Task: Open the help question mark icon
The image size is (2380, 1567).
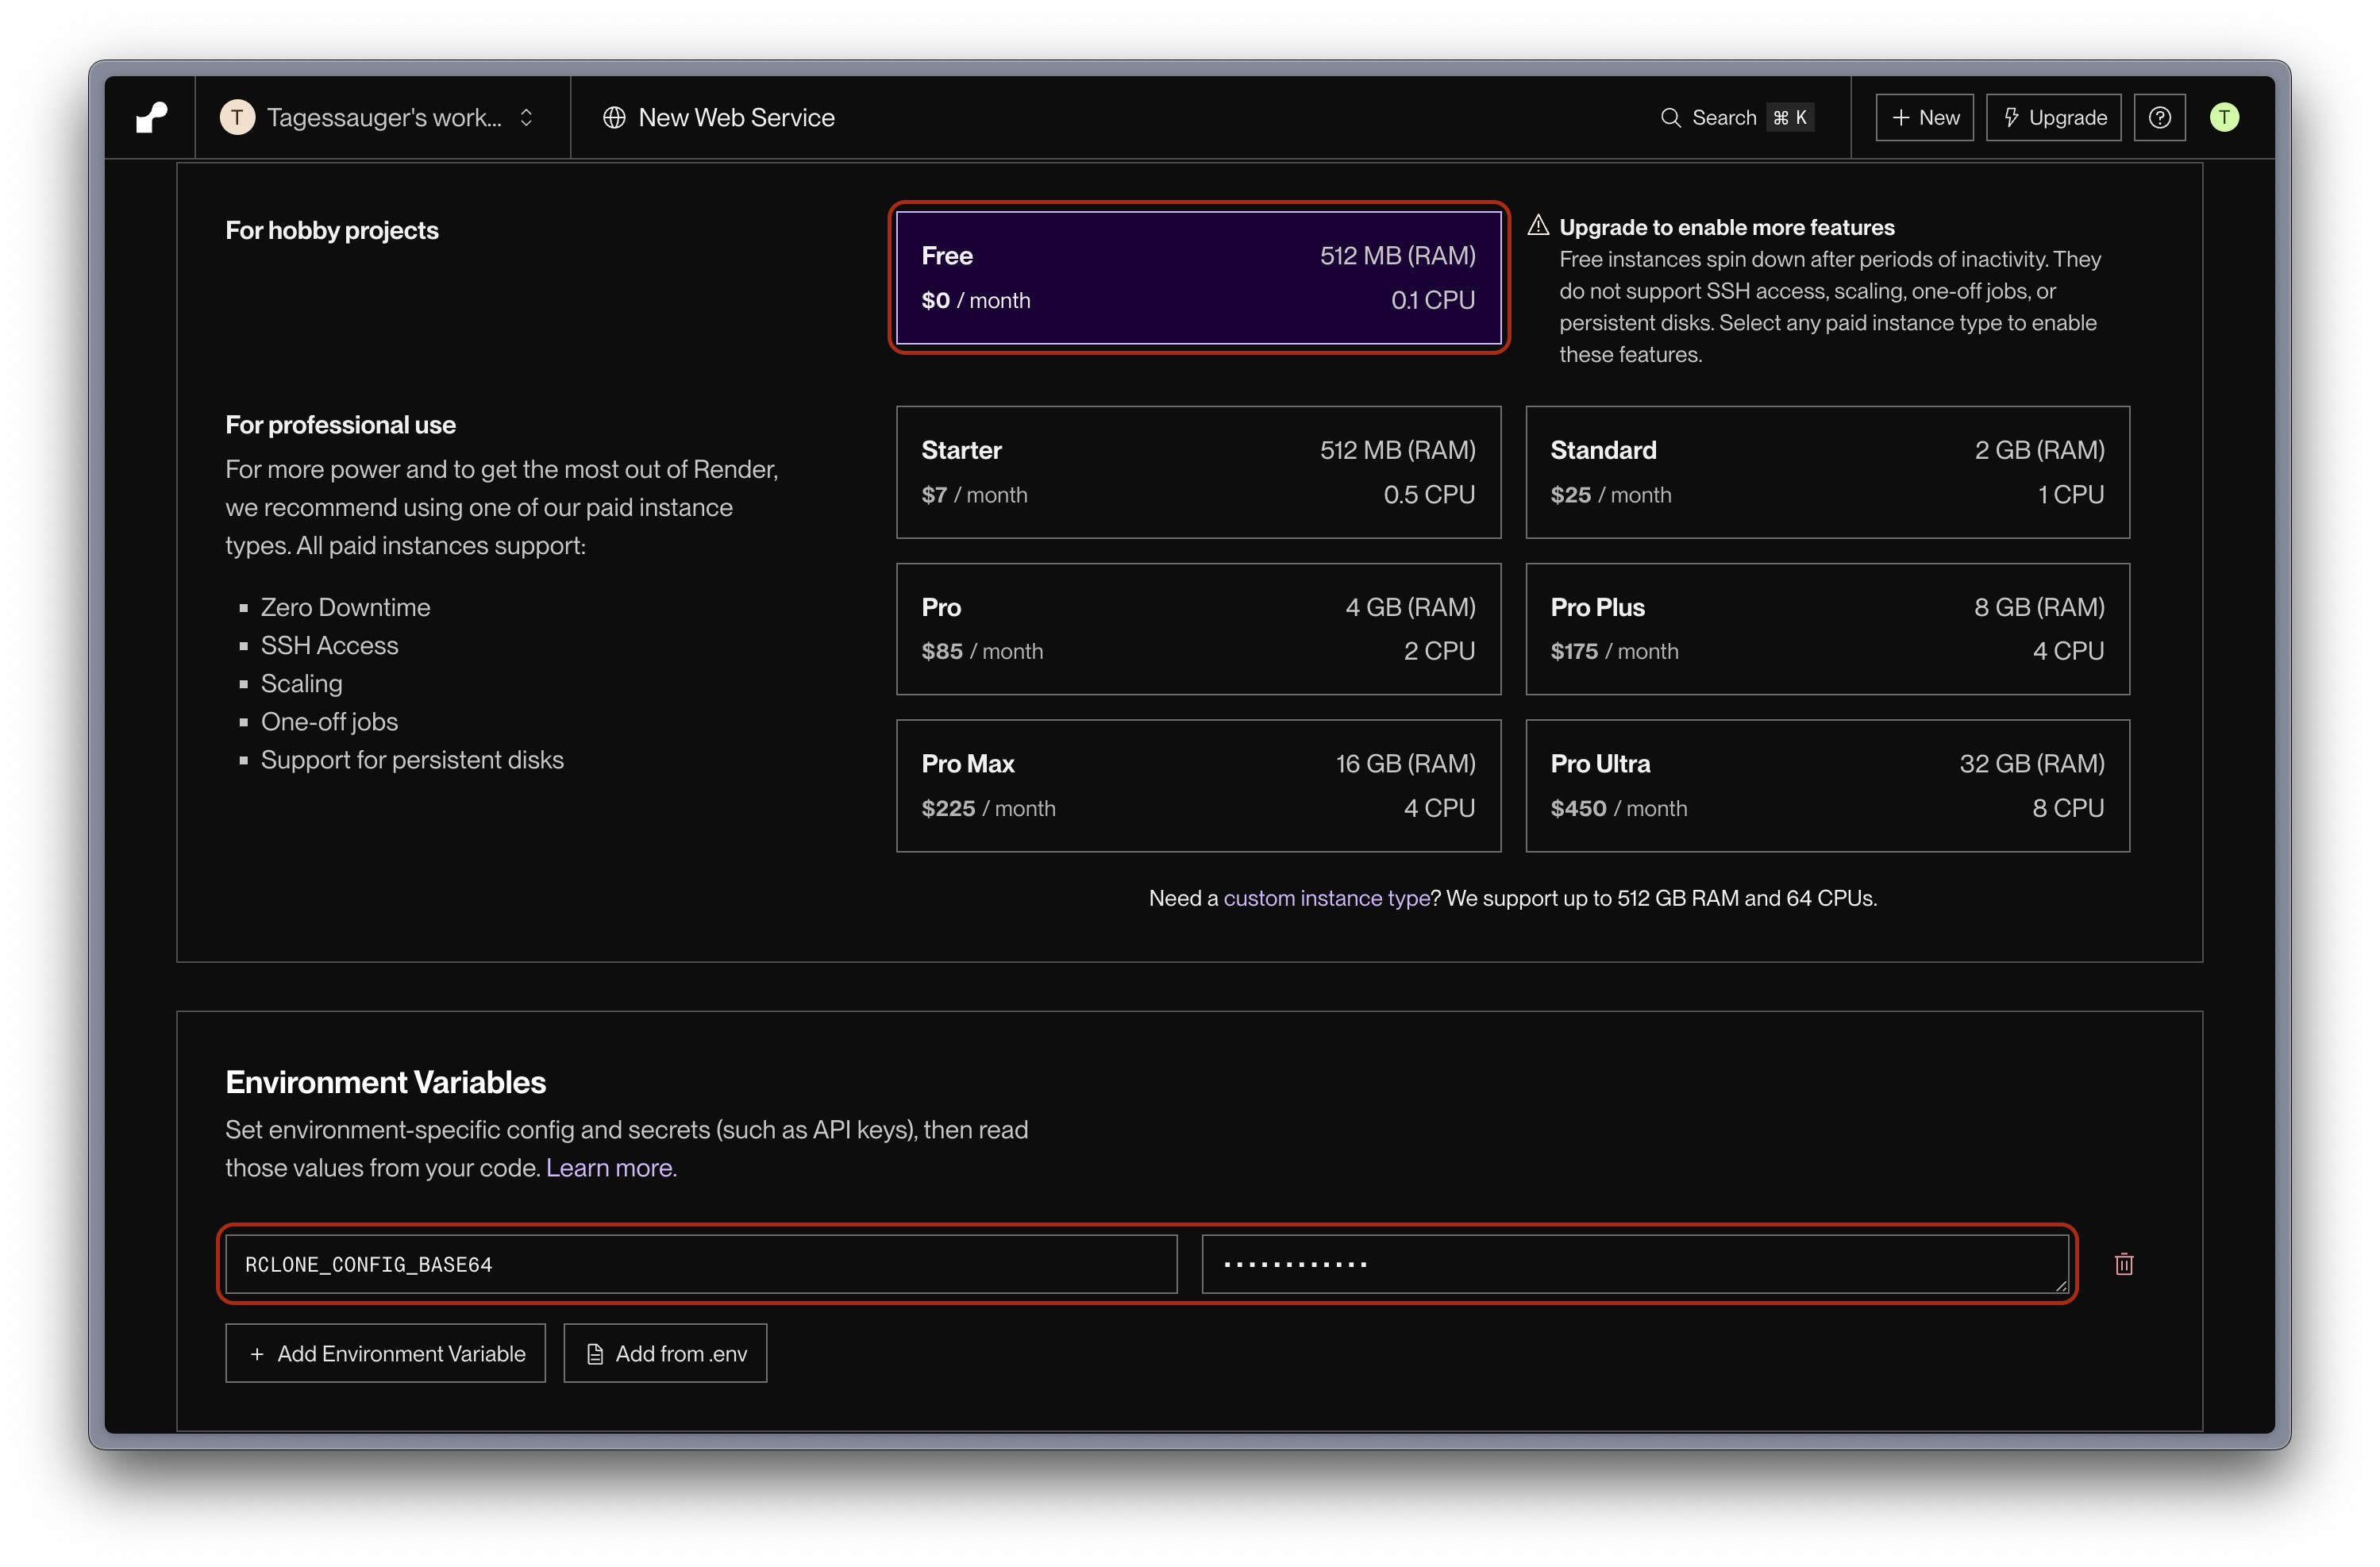Action: click(2159, 118)
